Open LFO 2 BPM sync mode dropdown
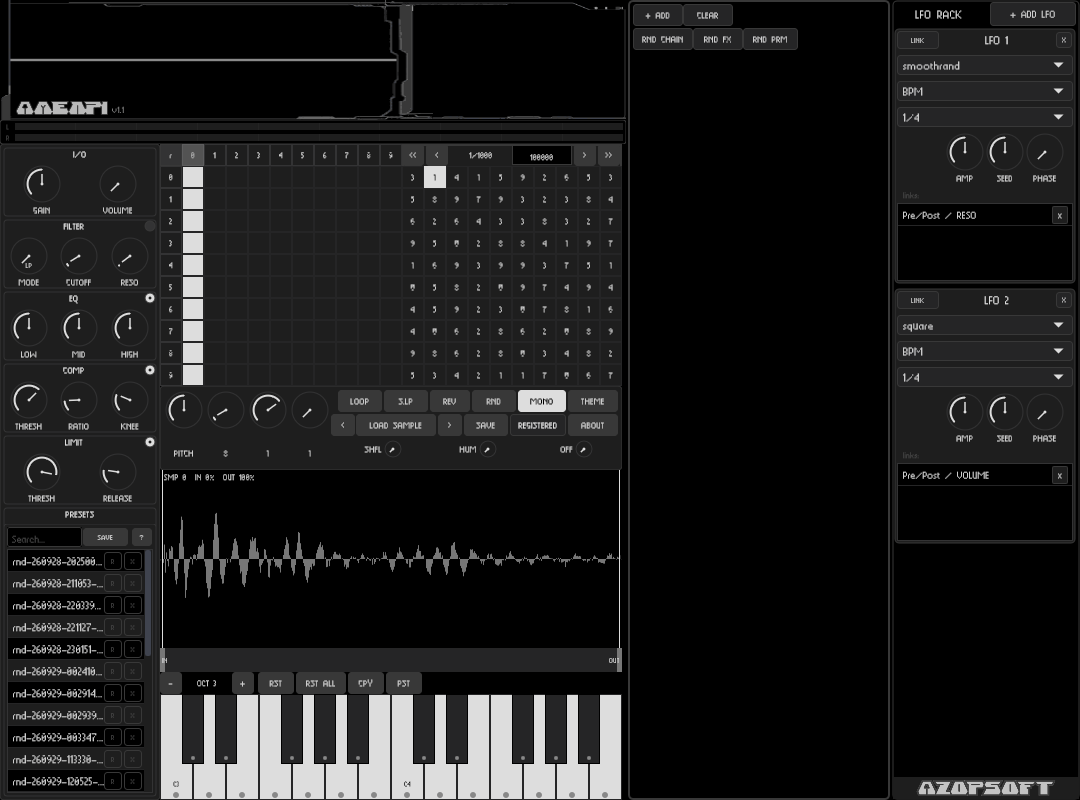Viewport: 1080px width, 800px height. coord(984,351)
